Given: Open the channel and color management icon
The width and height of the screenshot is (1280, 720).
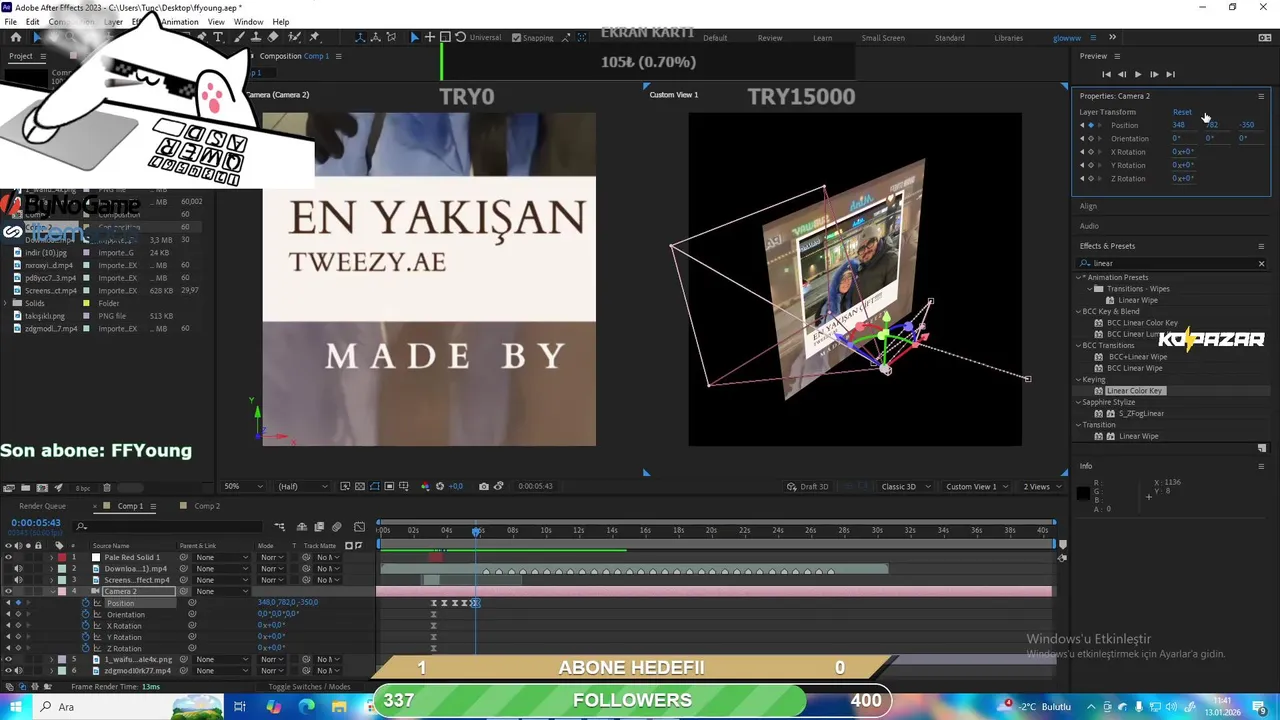Looking at the screenshot, I should [425, 486].
